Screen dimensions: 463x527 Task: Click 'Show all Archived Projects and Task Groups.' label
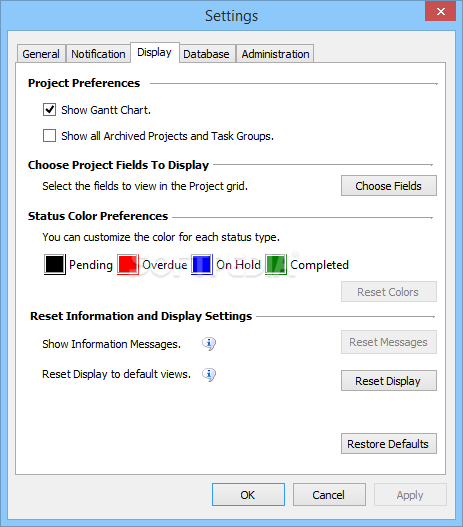(167, 136)
